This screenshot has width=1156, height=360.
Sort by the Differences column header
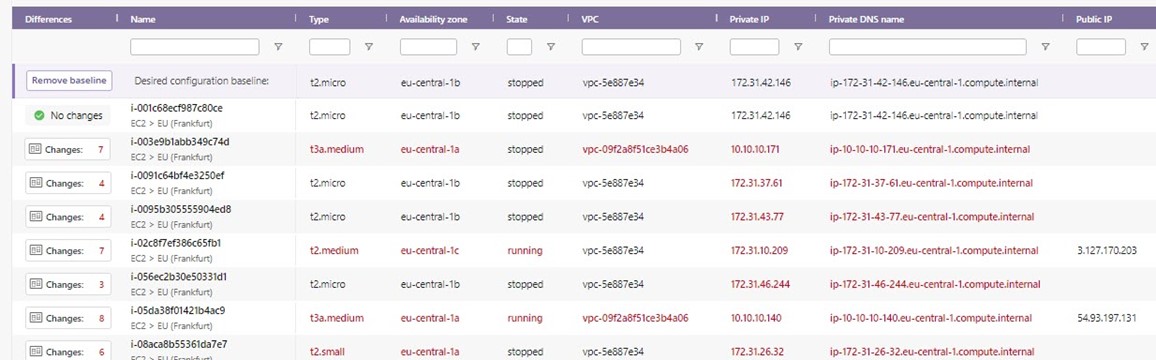click(x=49, y=19)
